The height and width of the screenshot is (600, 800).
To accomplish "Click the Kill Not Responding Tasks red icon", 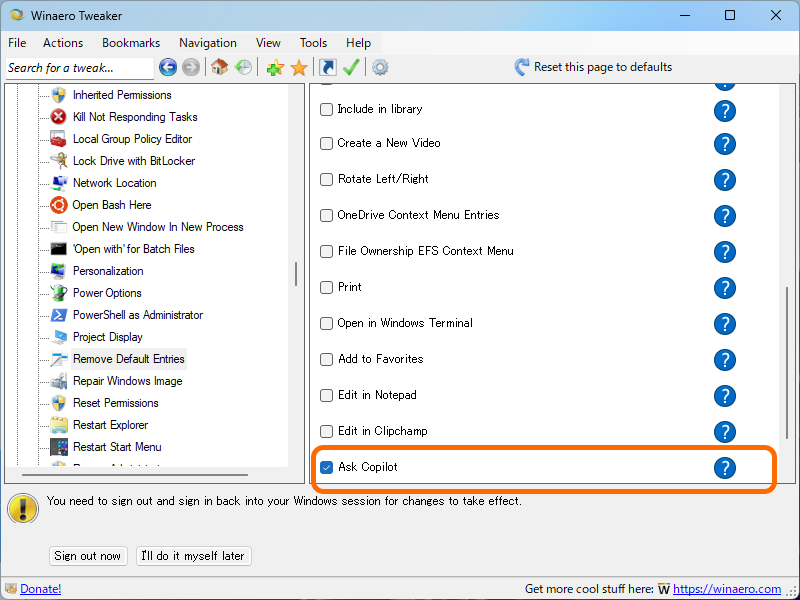I will pos(59,117).
